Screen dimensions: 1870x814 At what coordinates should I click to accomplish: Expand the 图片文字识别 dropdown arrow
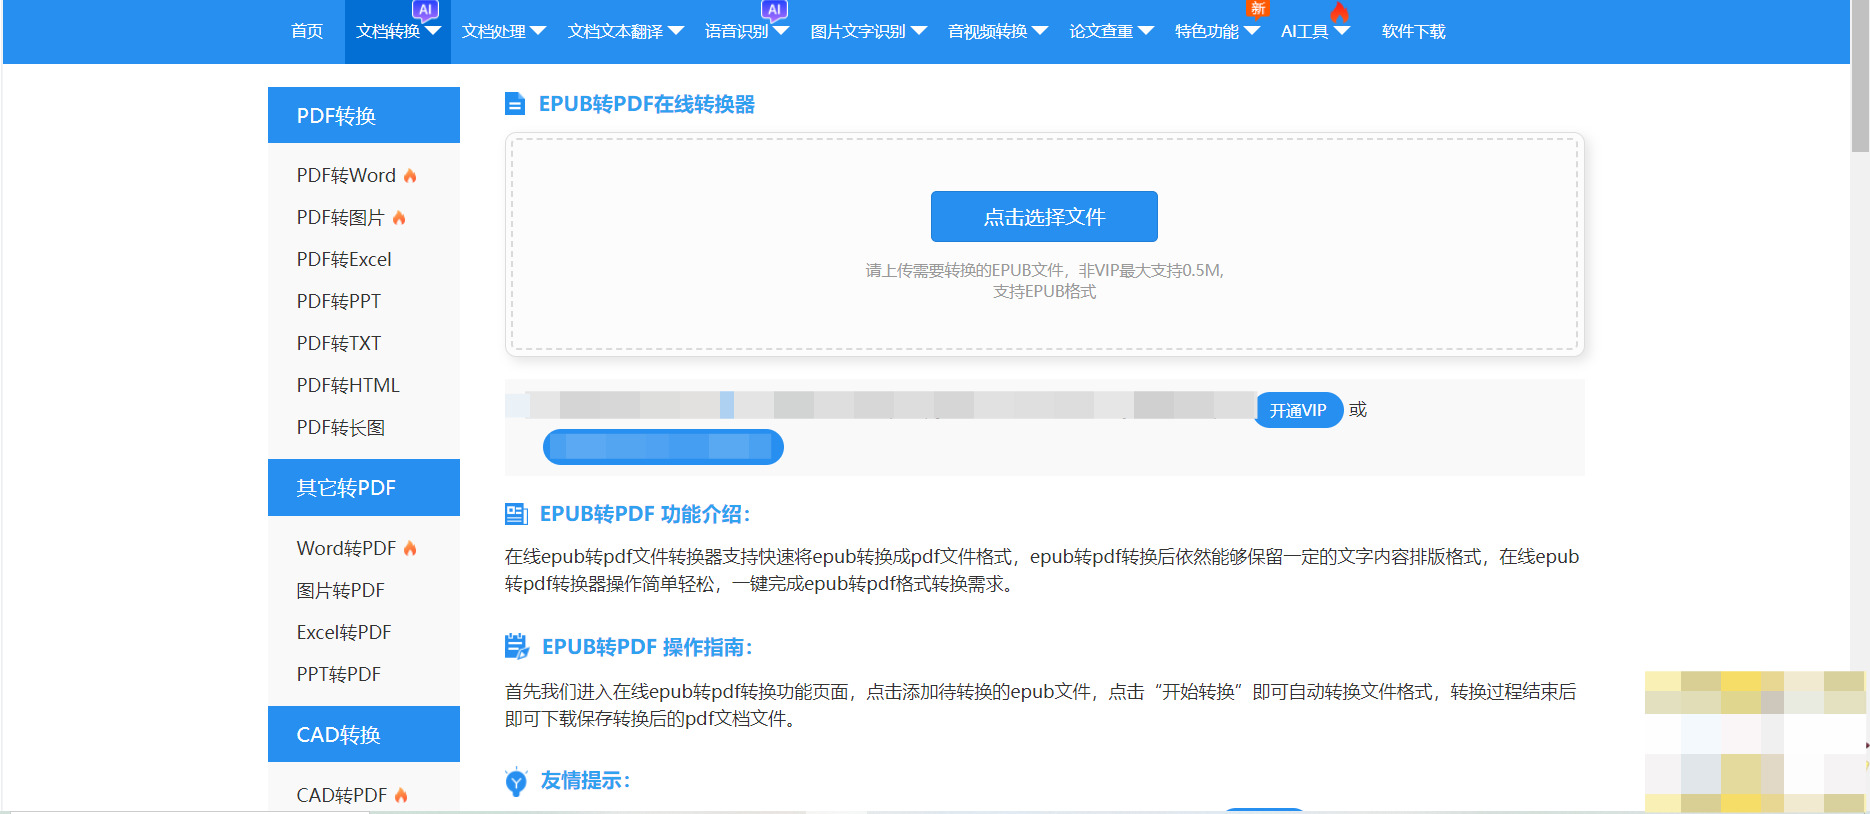tap(919, 31)
